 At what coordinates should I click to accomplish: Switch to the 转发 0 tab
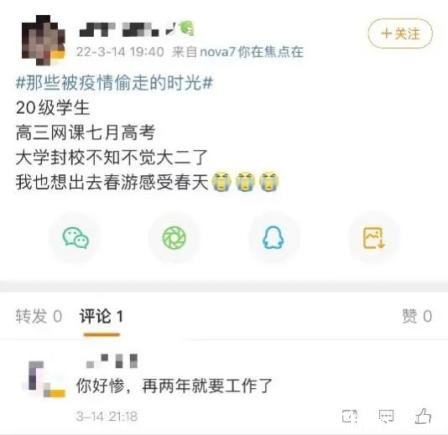click(39, 316)
